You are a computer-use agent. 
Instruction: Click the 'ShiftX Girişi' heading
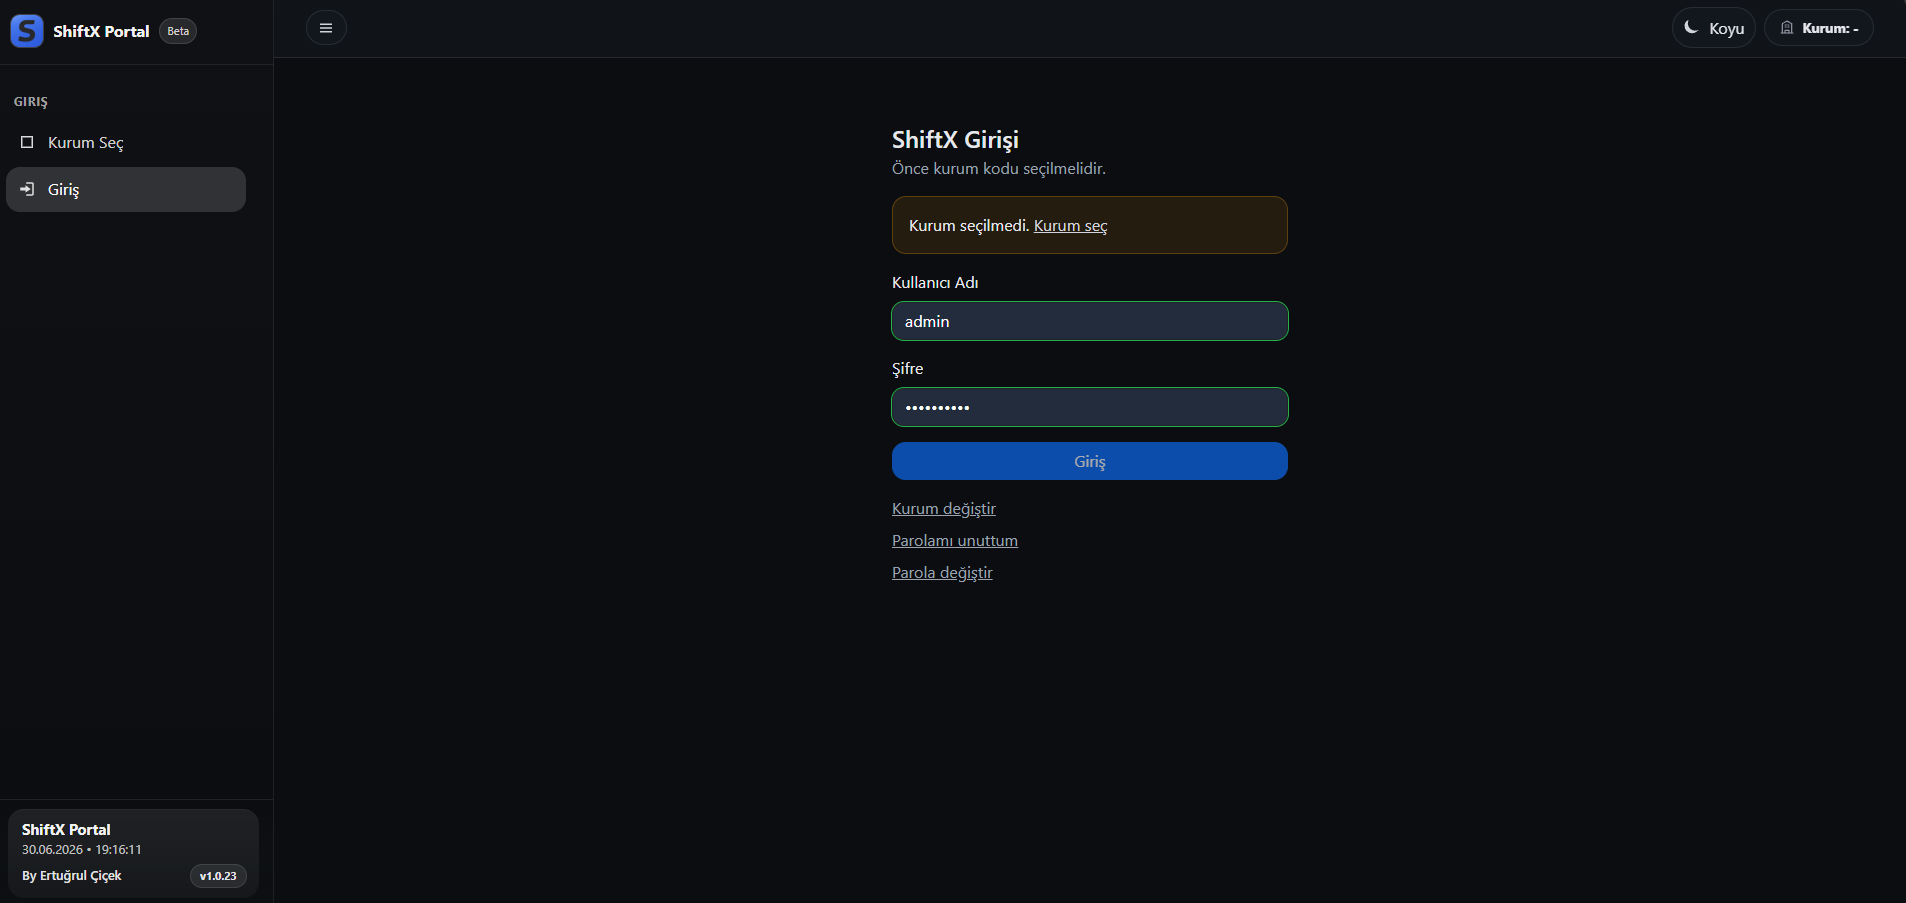click(955, 140)
